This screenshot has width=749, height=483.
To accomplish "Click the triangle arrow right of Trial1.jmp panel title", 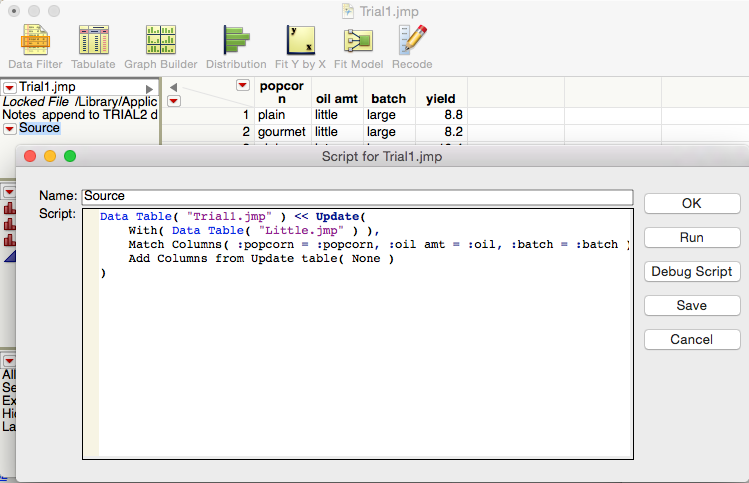I will pyautogui.click(x=149, y=89).
